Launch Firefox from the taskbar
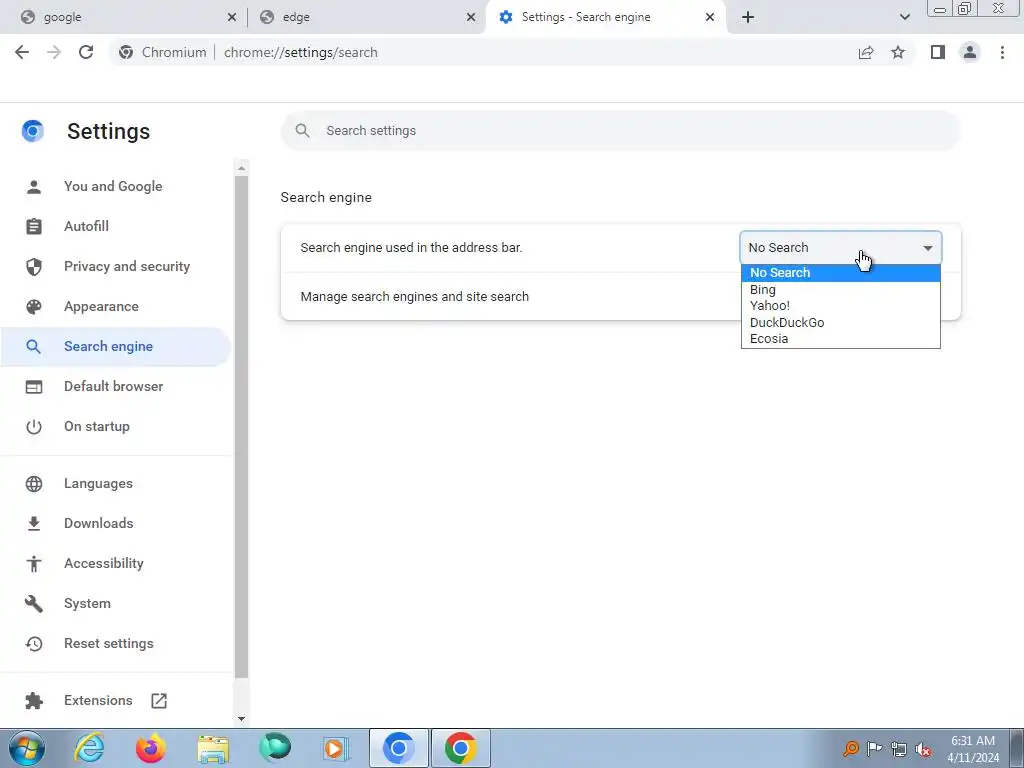1024x768 pixels. point(151,748)
